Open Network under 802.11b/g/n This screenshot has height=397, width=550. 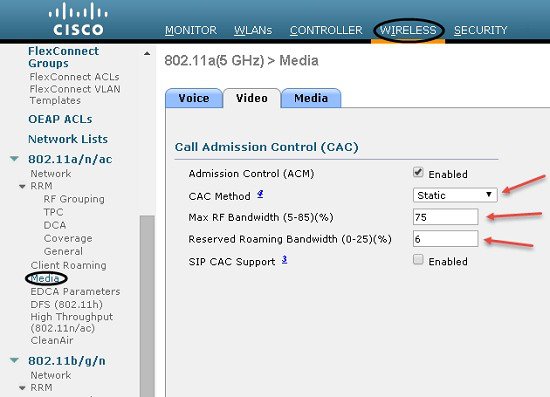[51, 375]
